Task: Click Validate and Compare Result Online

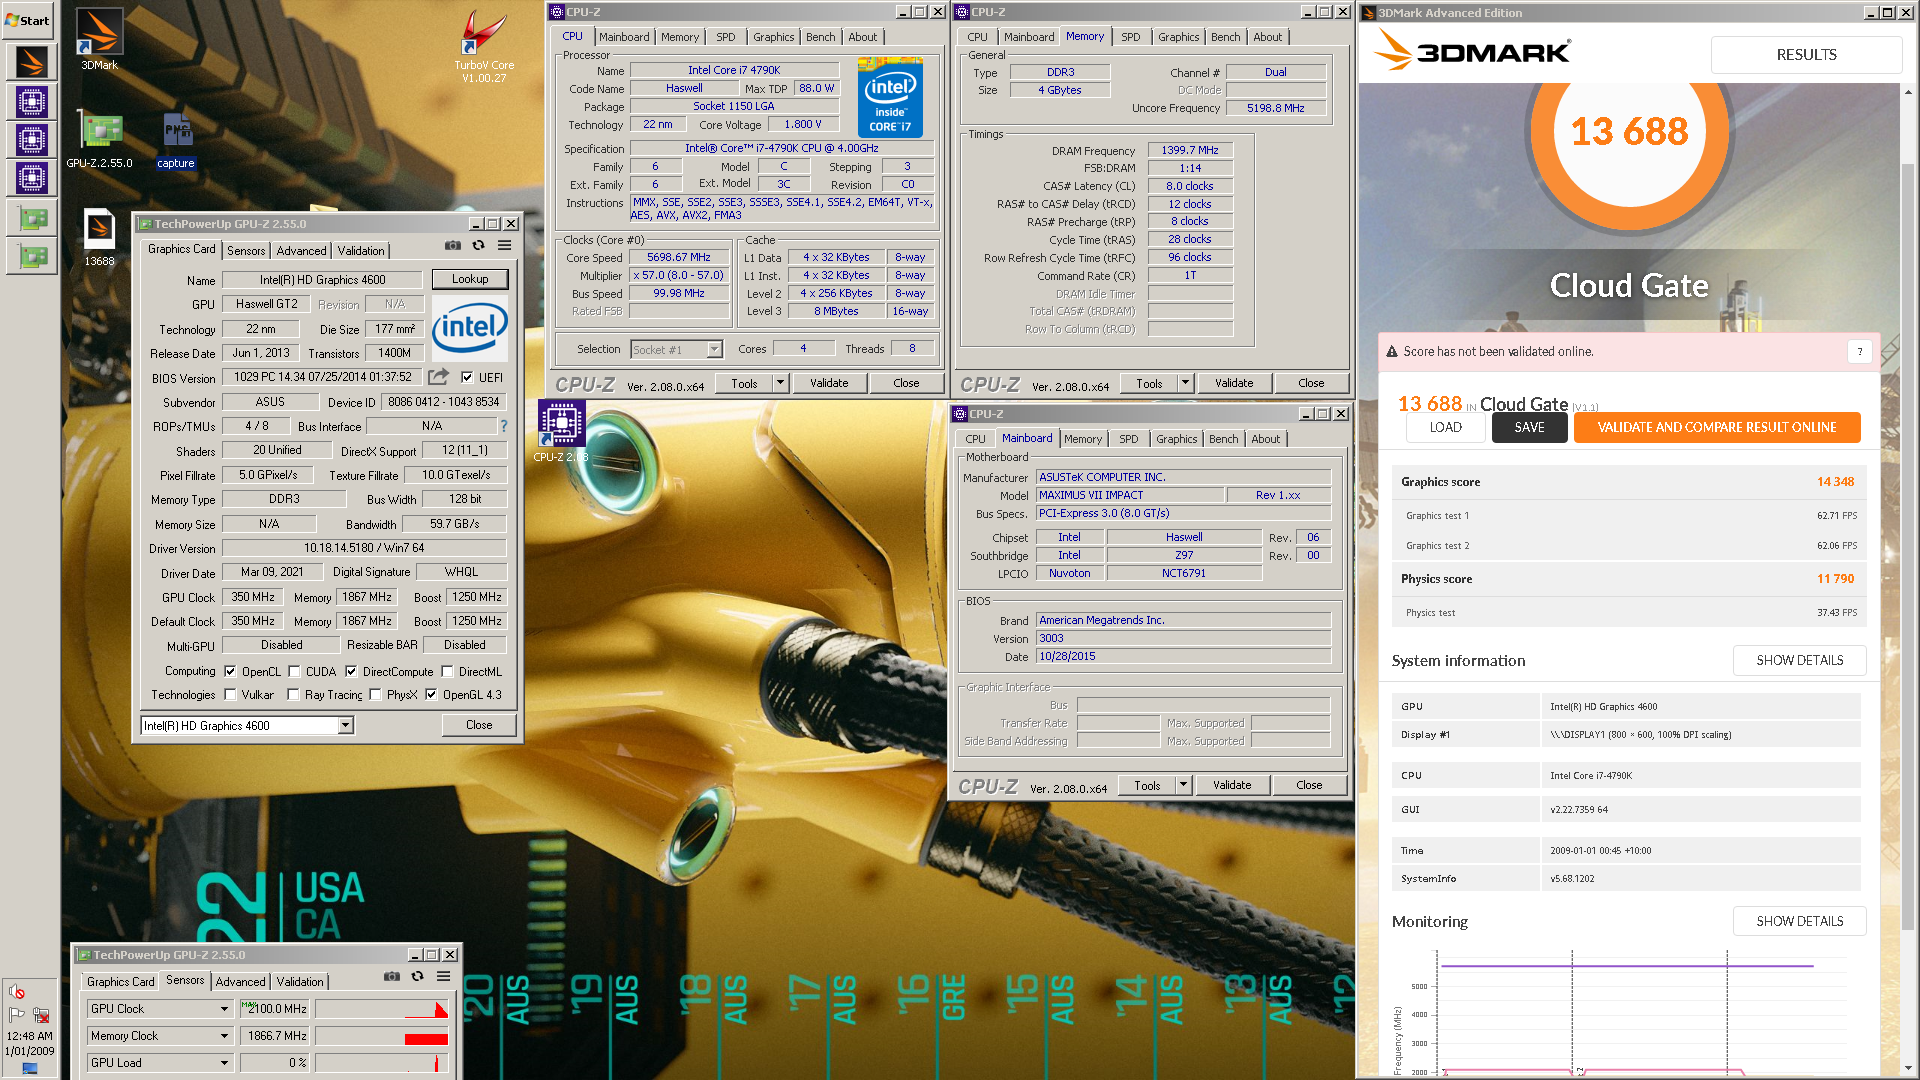Action: point(1717,427)
